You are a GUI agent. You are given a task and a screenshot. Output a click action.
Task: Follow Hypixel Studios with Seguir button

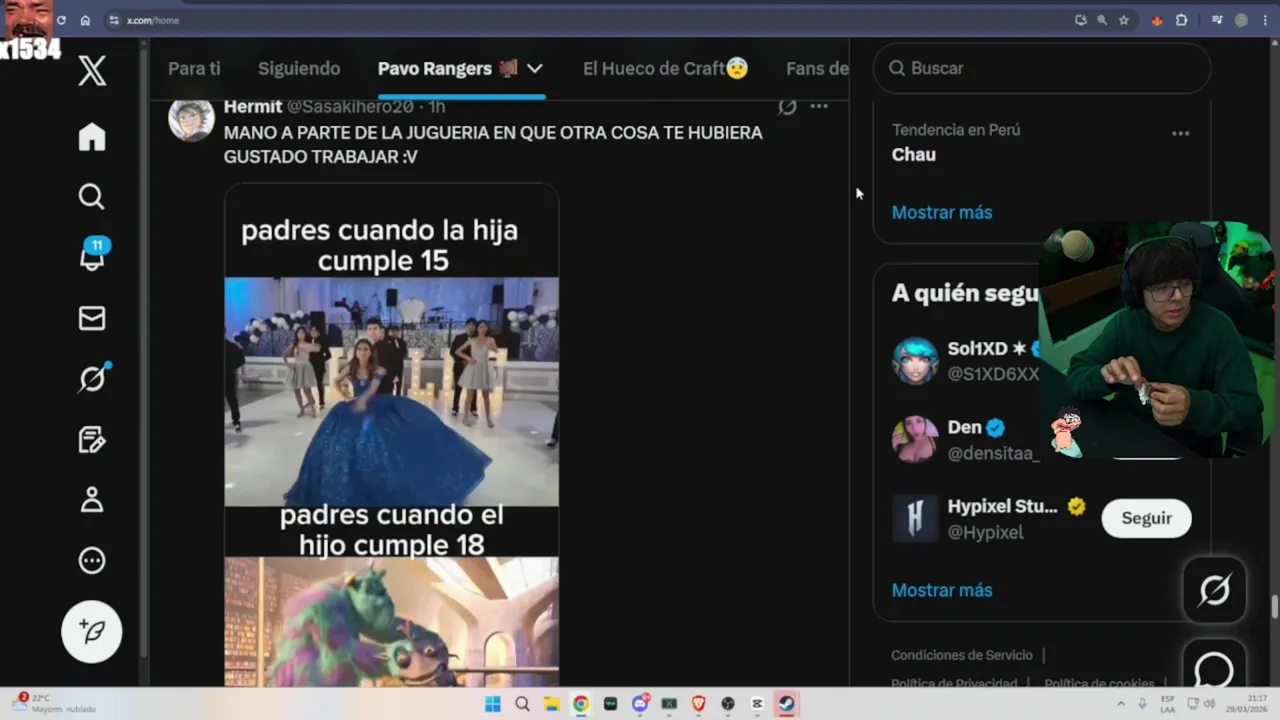pos(1146,518)
